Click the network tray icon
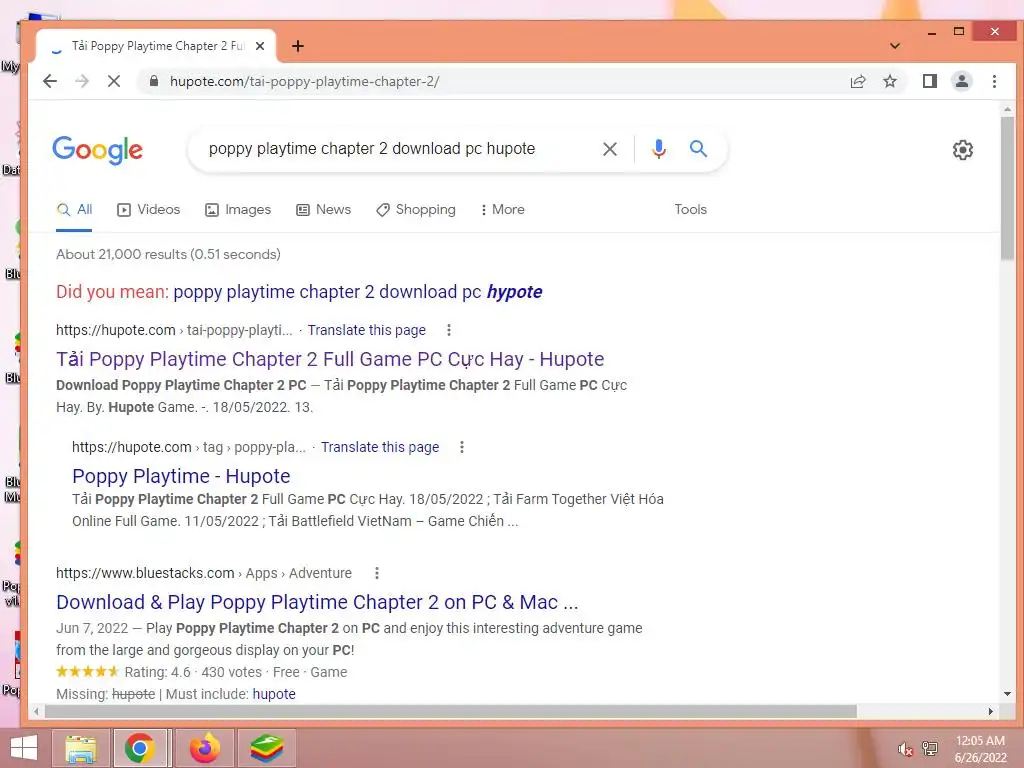Screen dimensions: 1024x768 click(930, 749)
